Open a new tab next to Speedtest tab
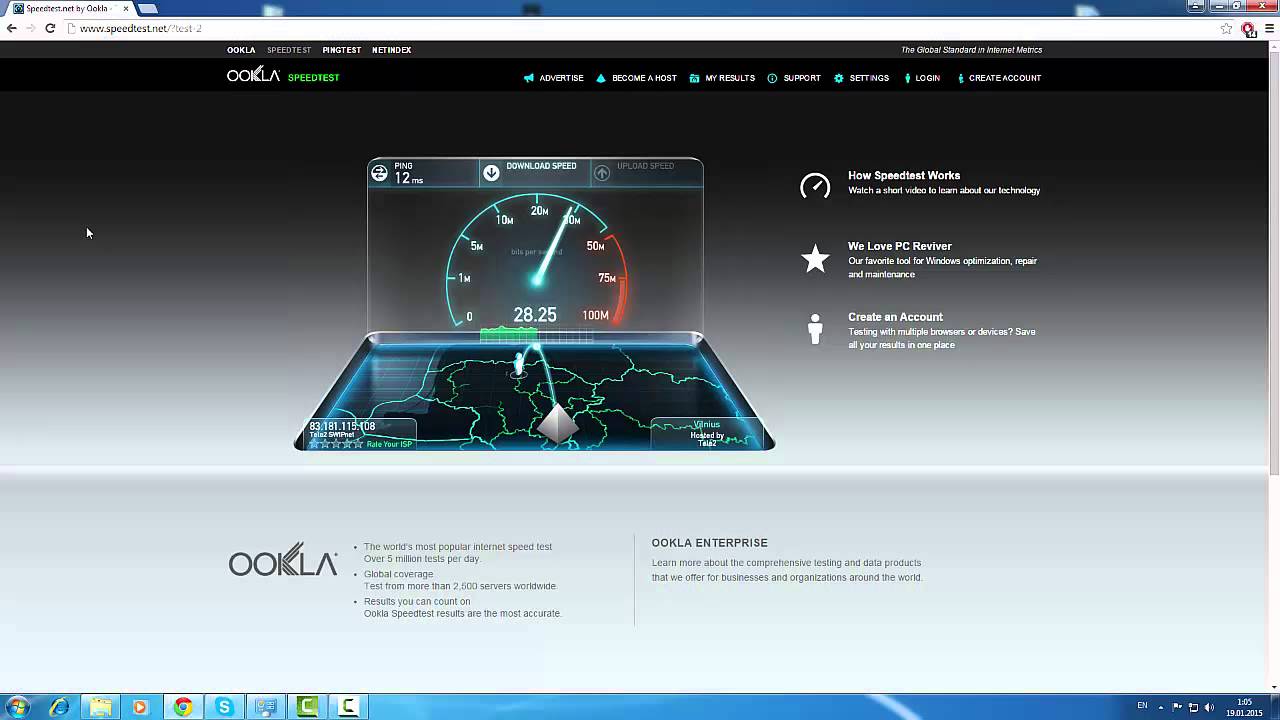This screenshot has height=720, width=1280. pyautogui.click(x=148, y=8)
